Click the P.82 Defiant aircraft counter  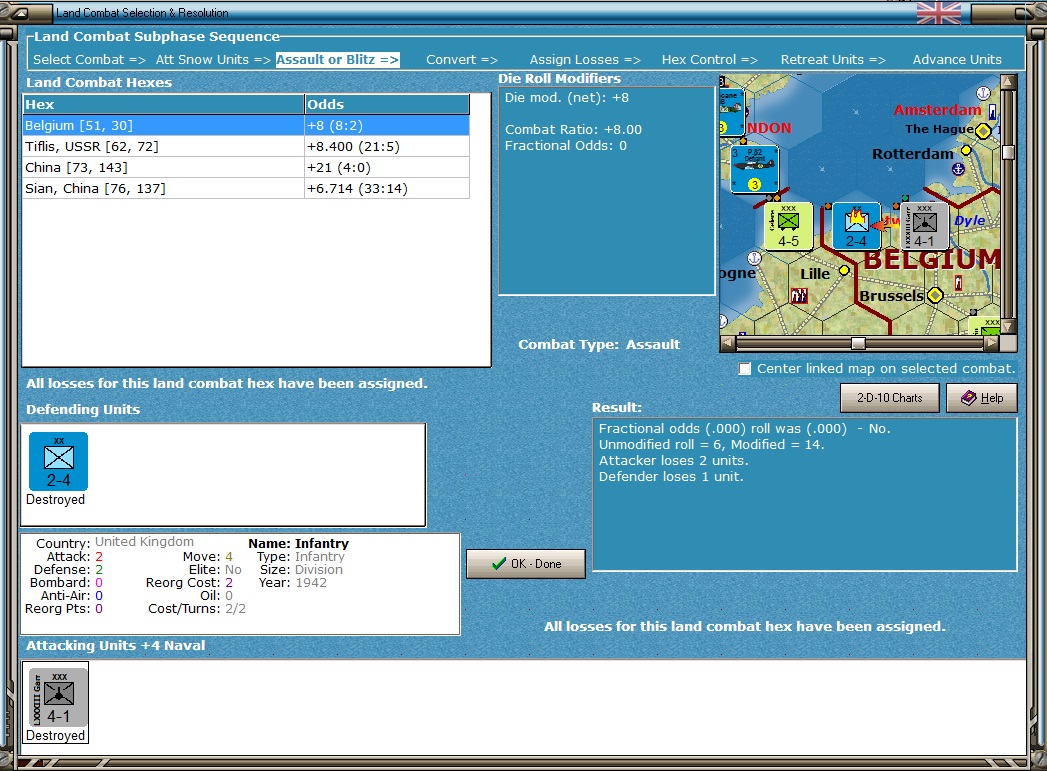[x=755, y=170]
